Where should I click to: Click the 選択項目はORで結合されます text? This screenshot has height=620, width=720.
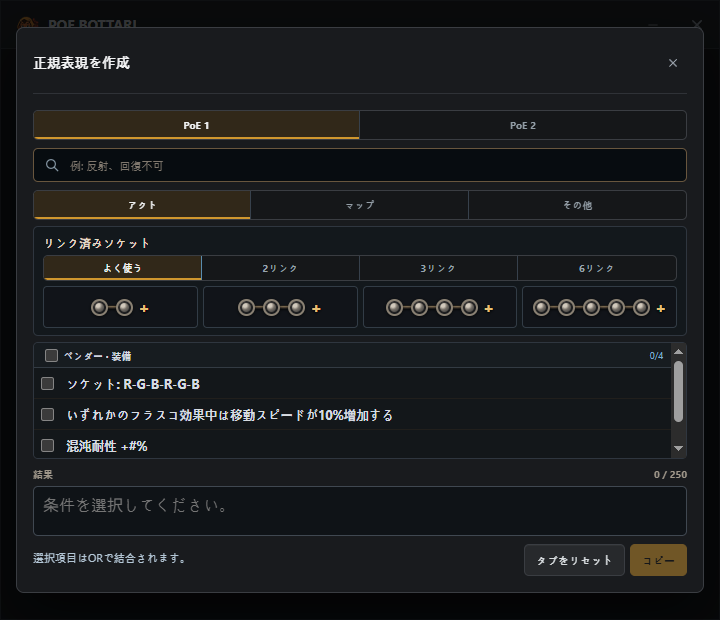109,558
